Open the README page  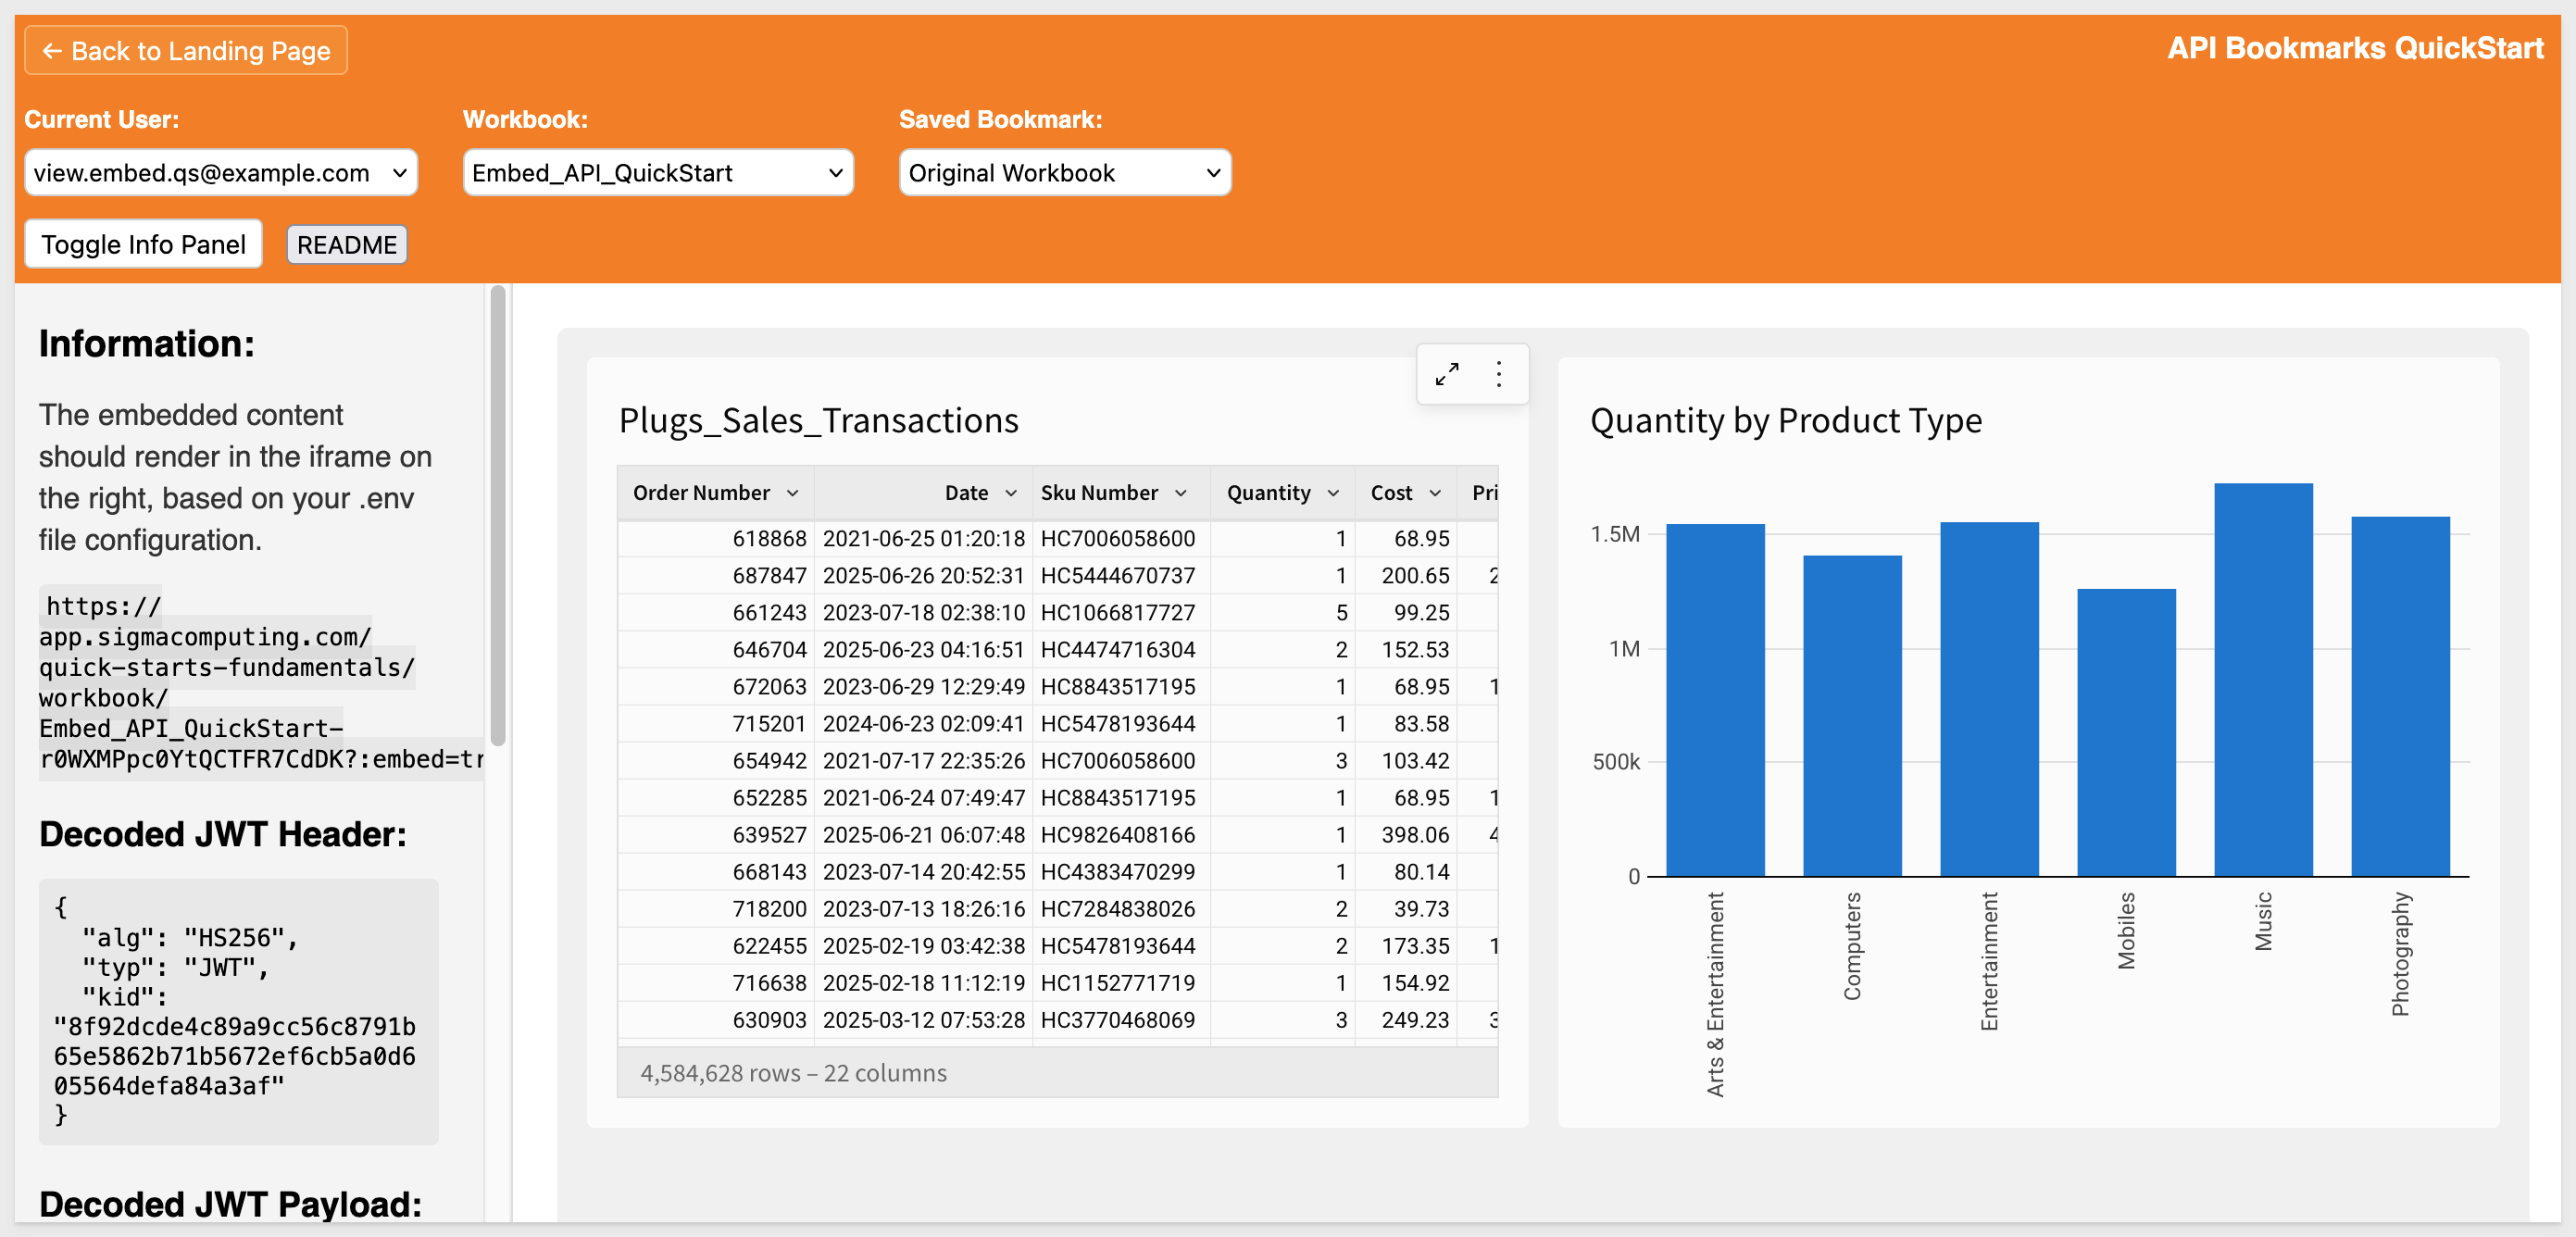[x=346, y=244]
